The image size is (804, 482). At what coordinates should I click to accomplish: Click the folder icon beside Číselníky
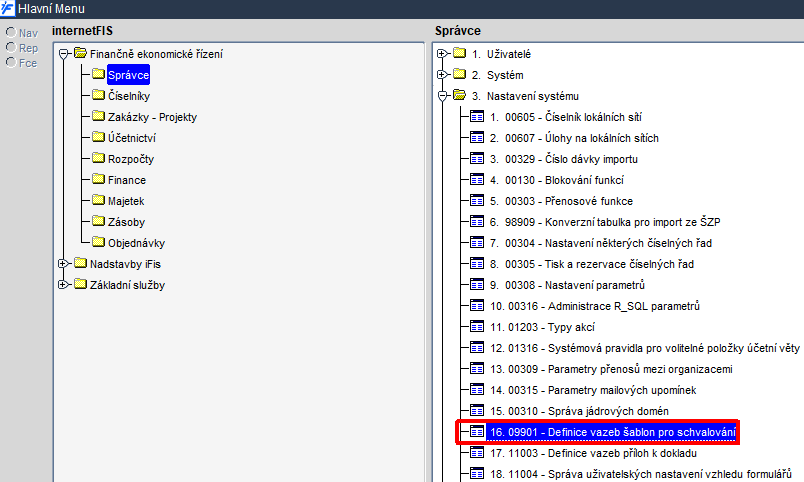coord(98,95)
